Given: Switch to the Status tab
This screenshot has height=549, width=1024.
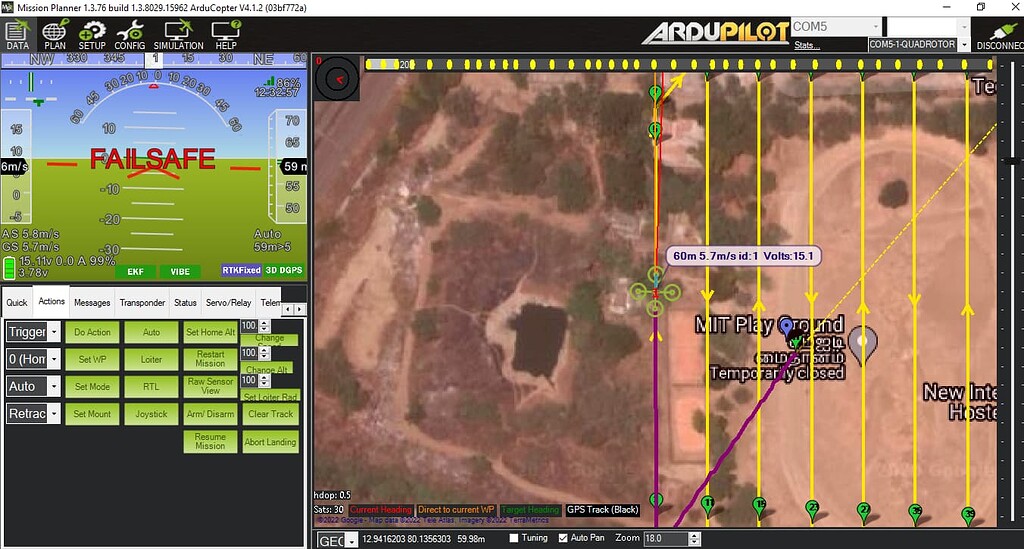Looking at the screenshot, I should click(x=185, y=302).
